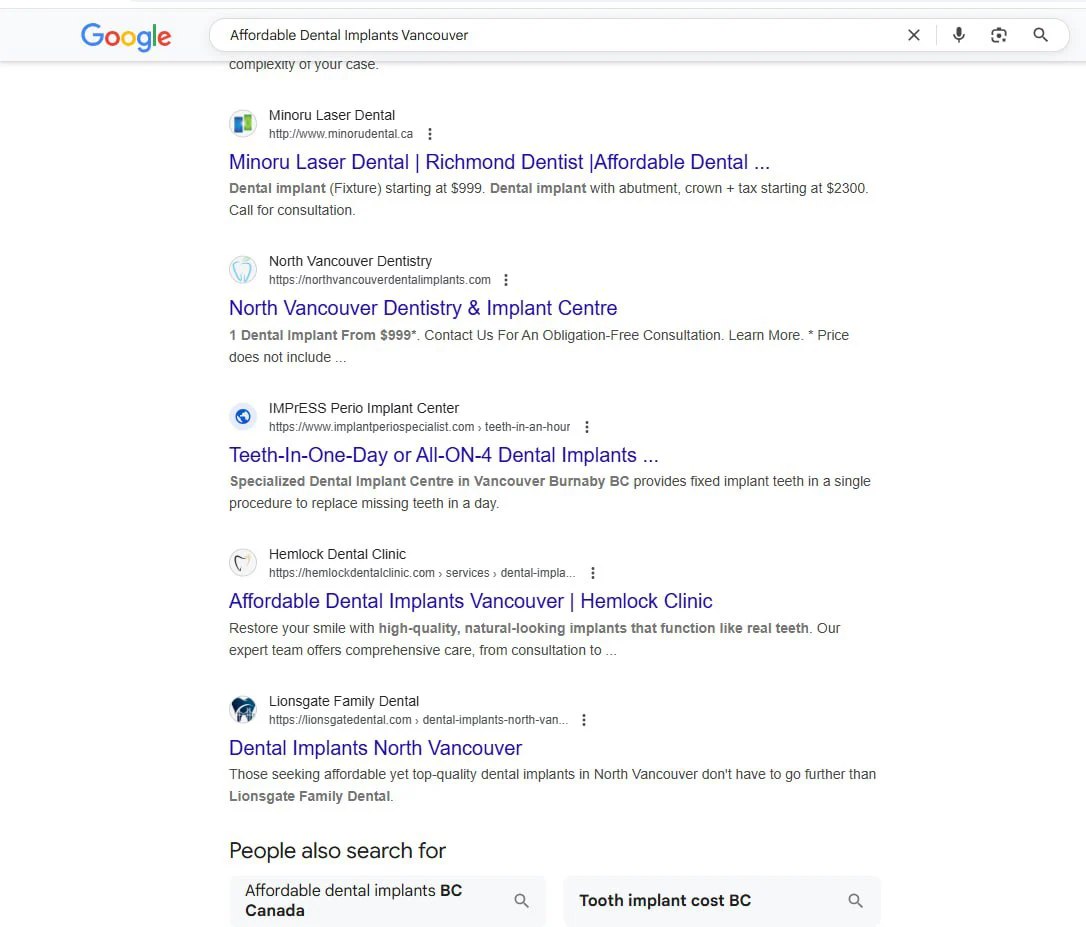Open three-dot menu for northvancouverdentalimplants.com result

pos(506,280)
